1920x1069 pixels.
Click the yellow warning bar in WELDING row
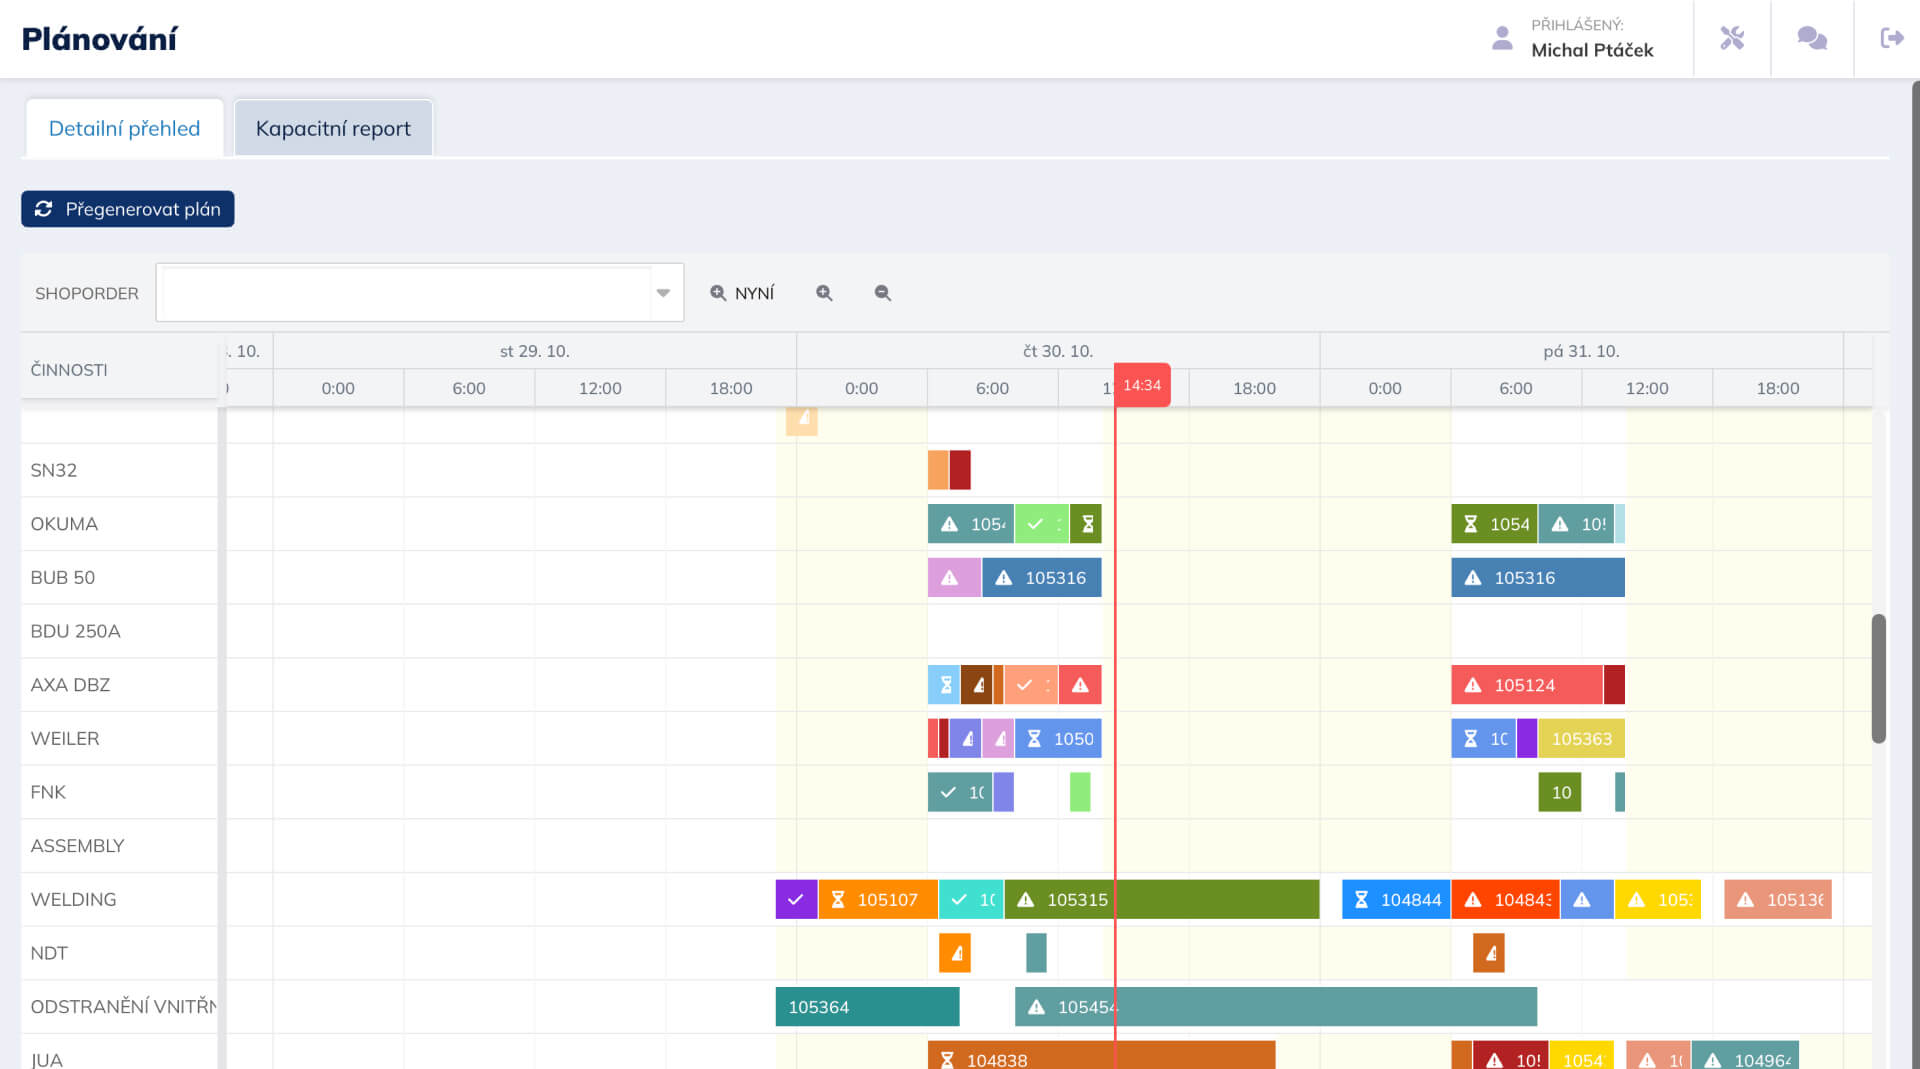click(1657, 899)
